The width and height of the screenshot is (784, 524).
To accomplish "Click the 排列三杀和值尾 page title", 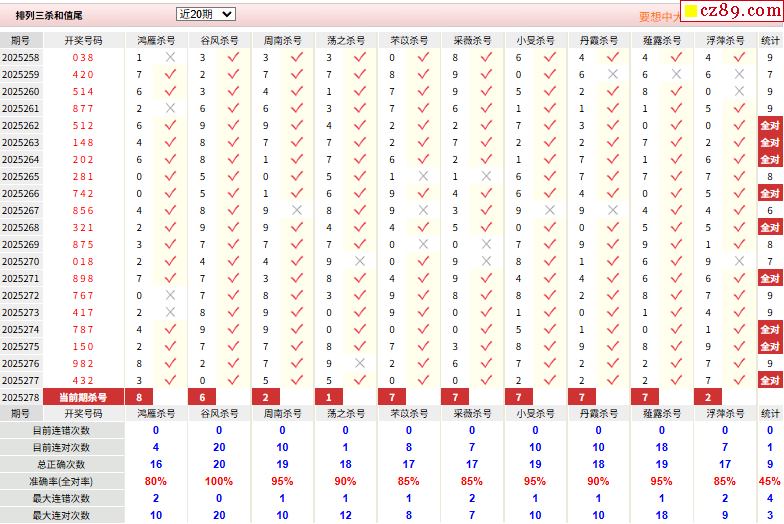I will (x=49, y=16).
